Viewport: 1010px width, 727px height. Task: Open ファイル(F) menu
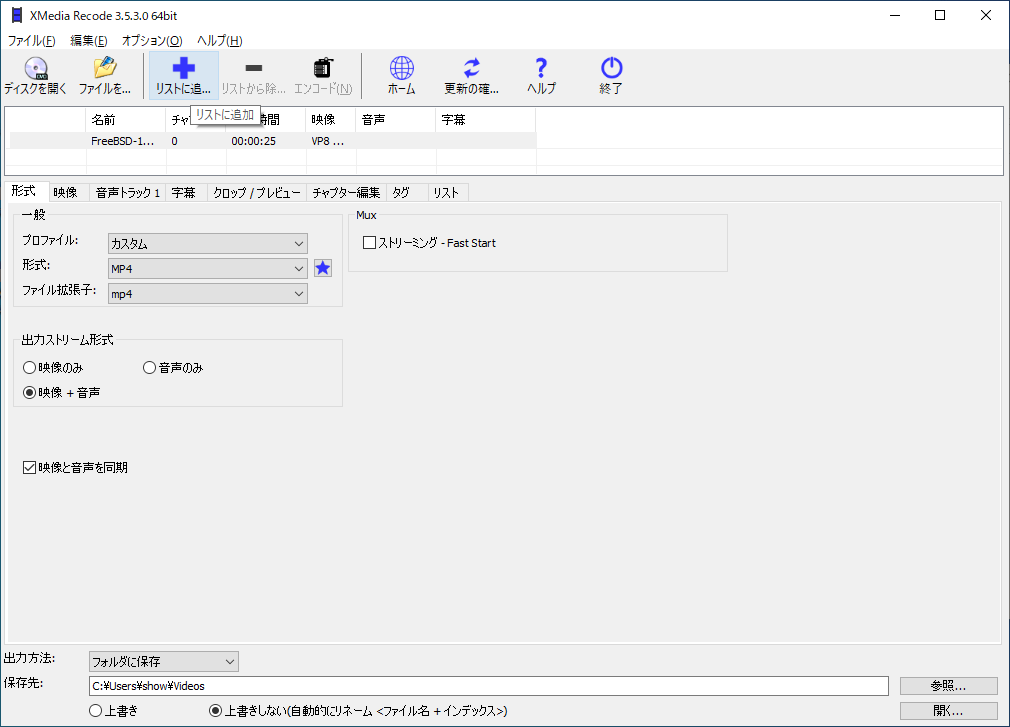(x=31, y=41)
